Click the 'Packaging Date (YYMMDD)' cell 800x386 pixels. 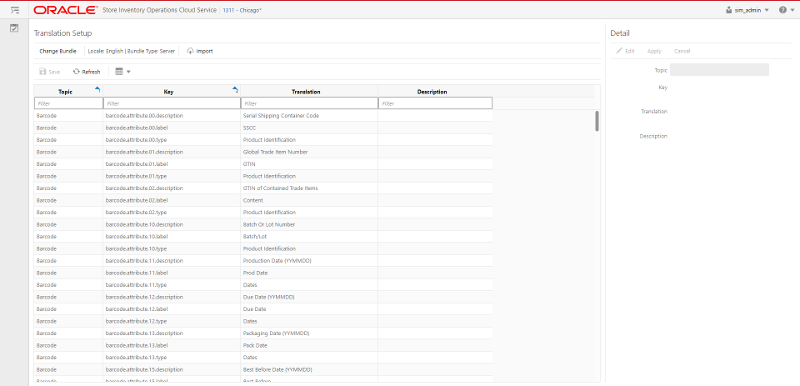[309, 333]
